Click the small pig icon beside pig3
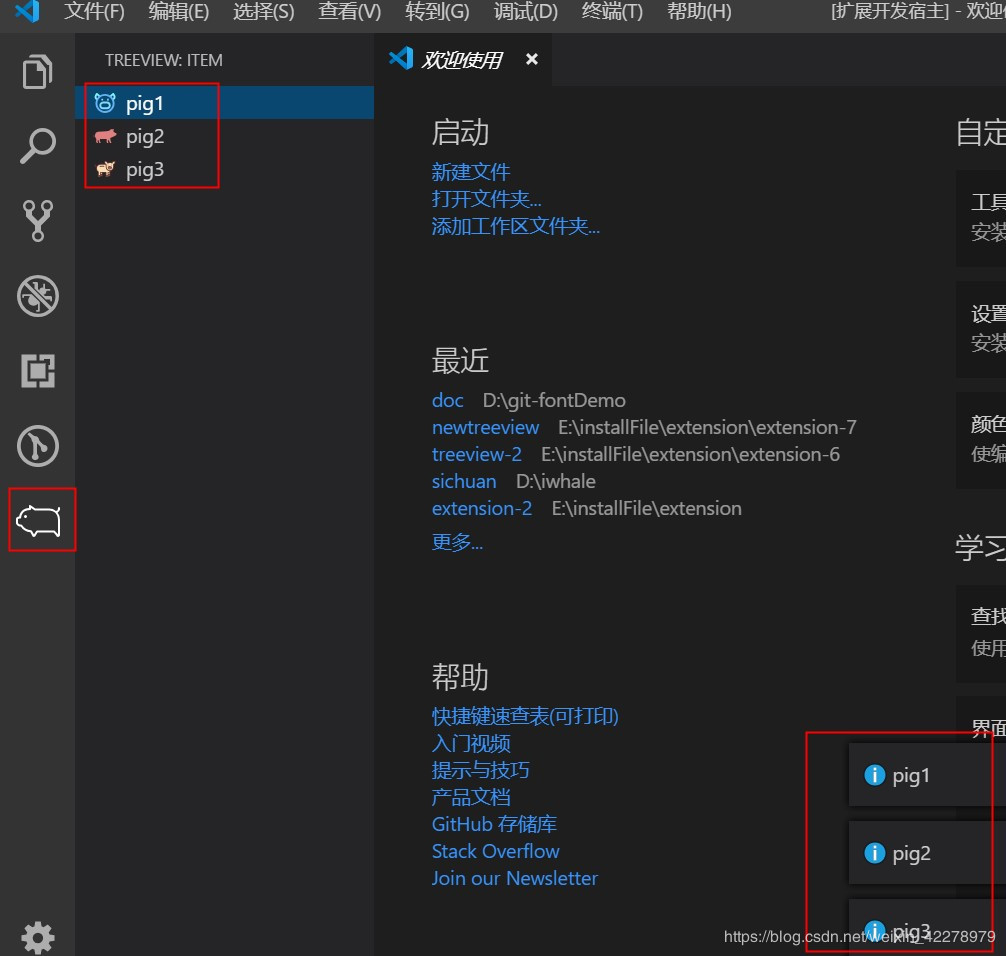1006x956 pixels. click(x=105, y=169)
